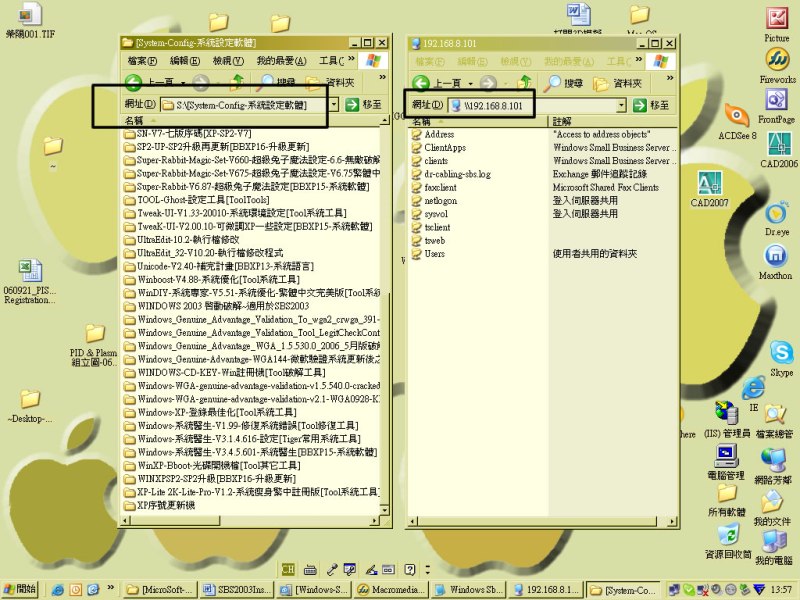The height and width of the screenshot is (600, 800).
Task: Expand Quick Launch chevron on taskbar
Action: (x=110, y=588)
